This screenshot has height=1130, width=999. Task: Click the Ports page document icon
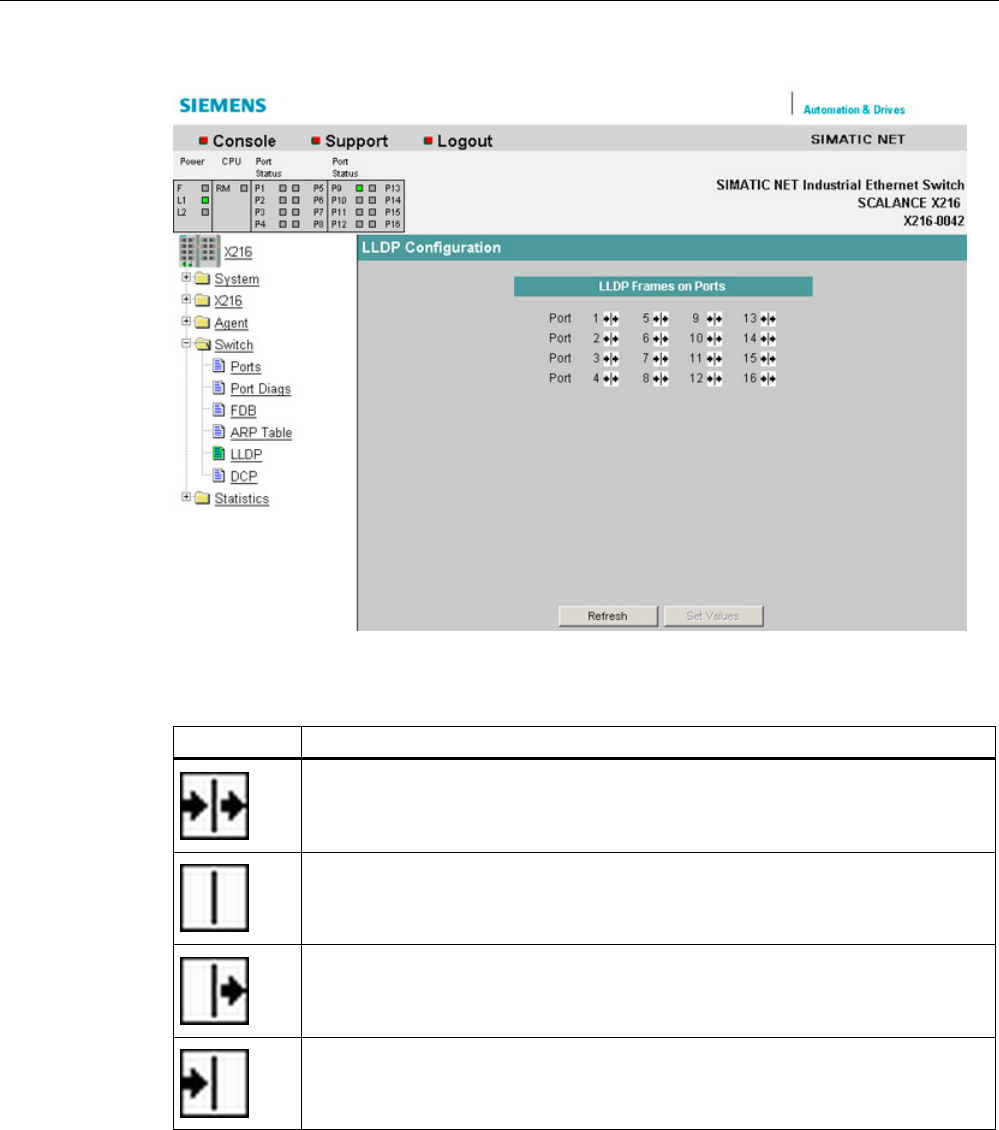(218, 365)
